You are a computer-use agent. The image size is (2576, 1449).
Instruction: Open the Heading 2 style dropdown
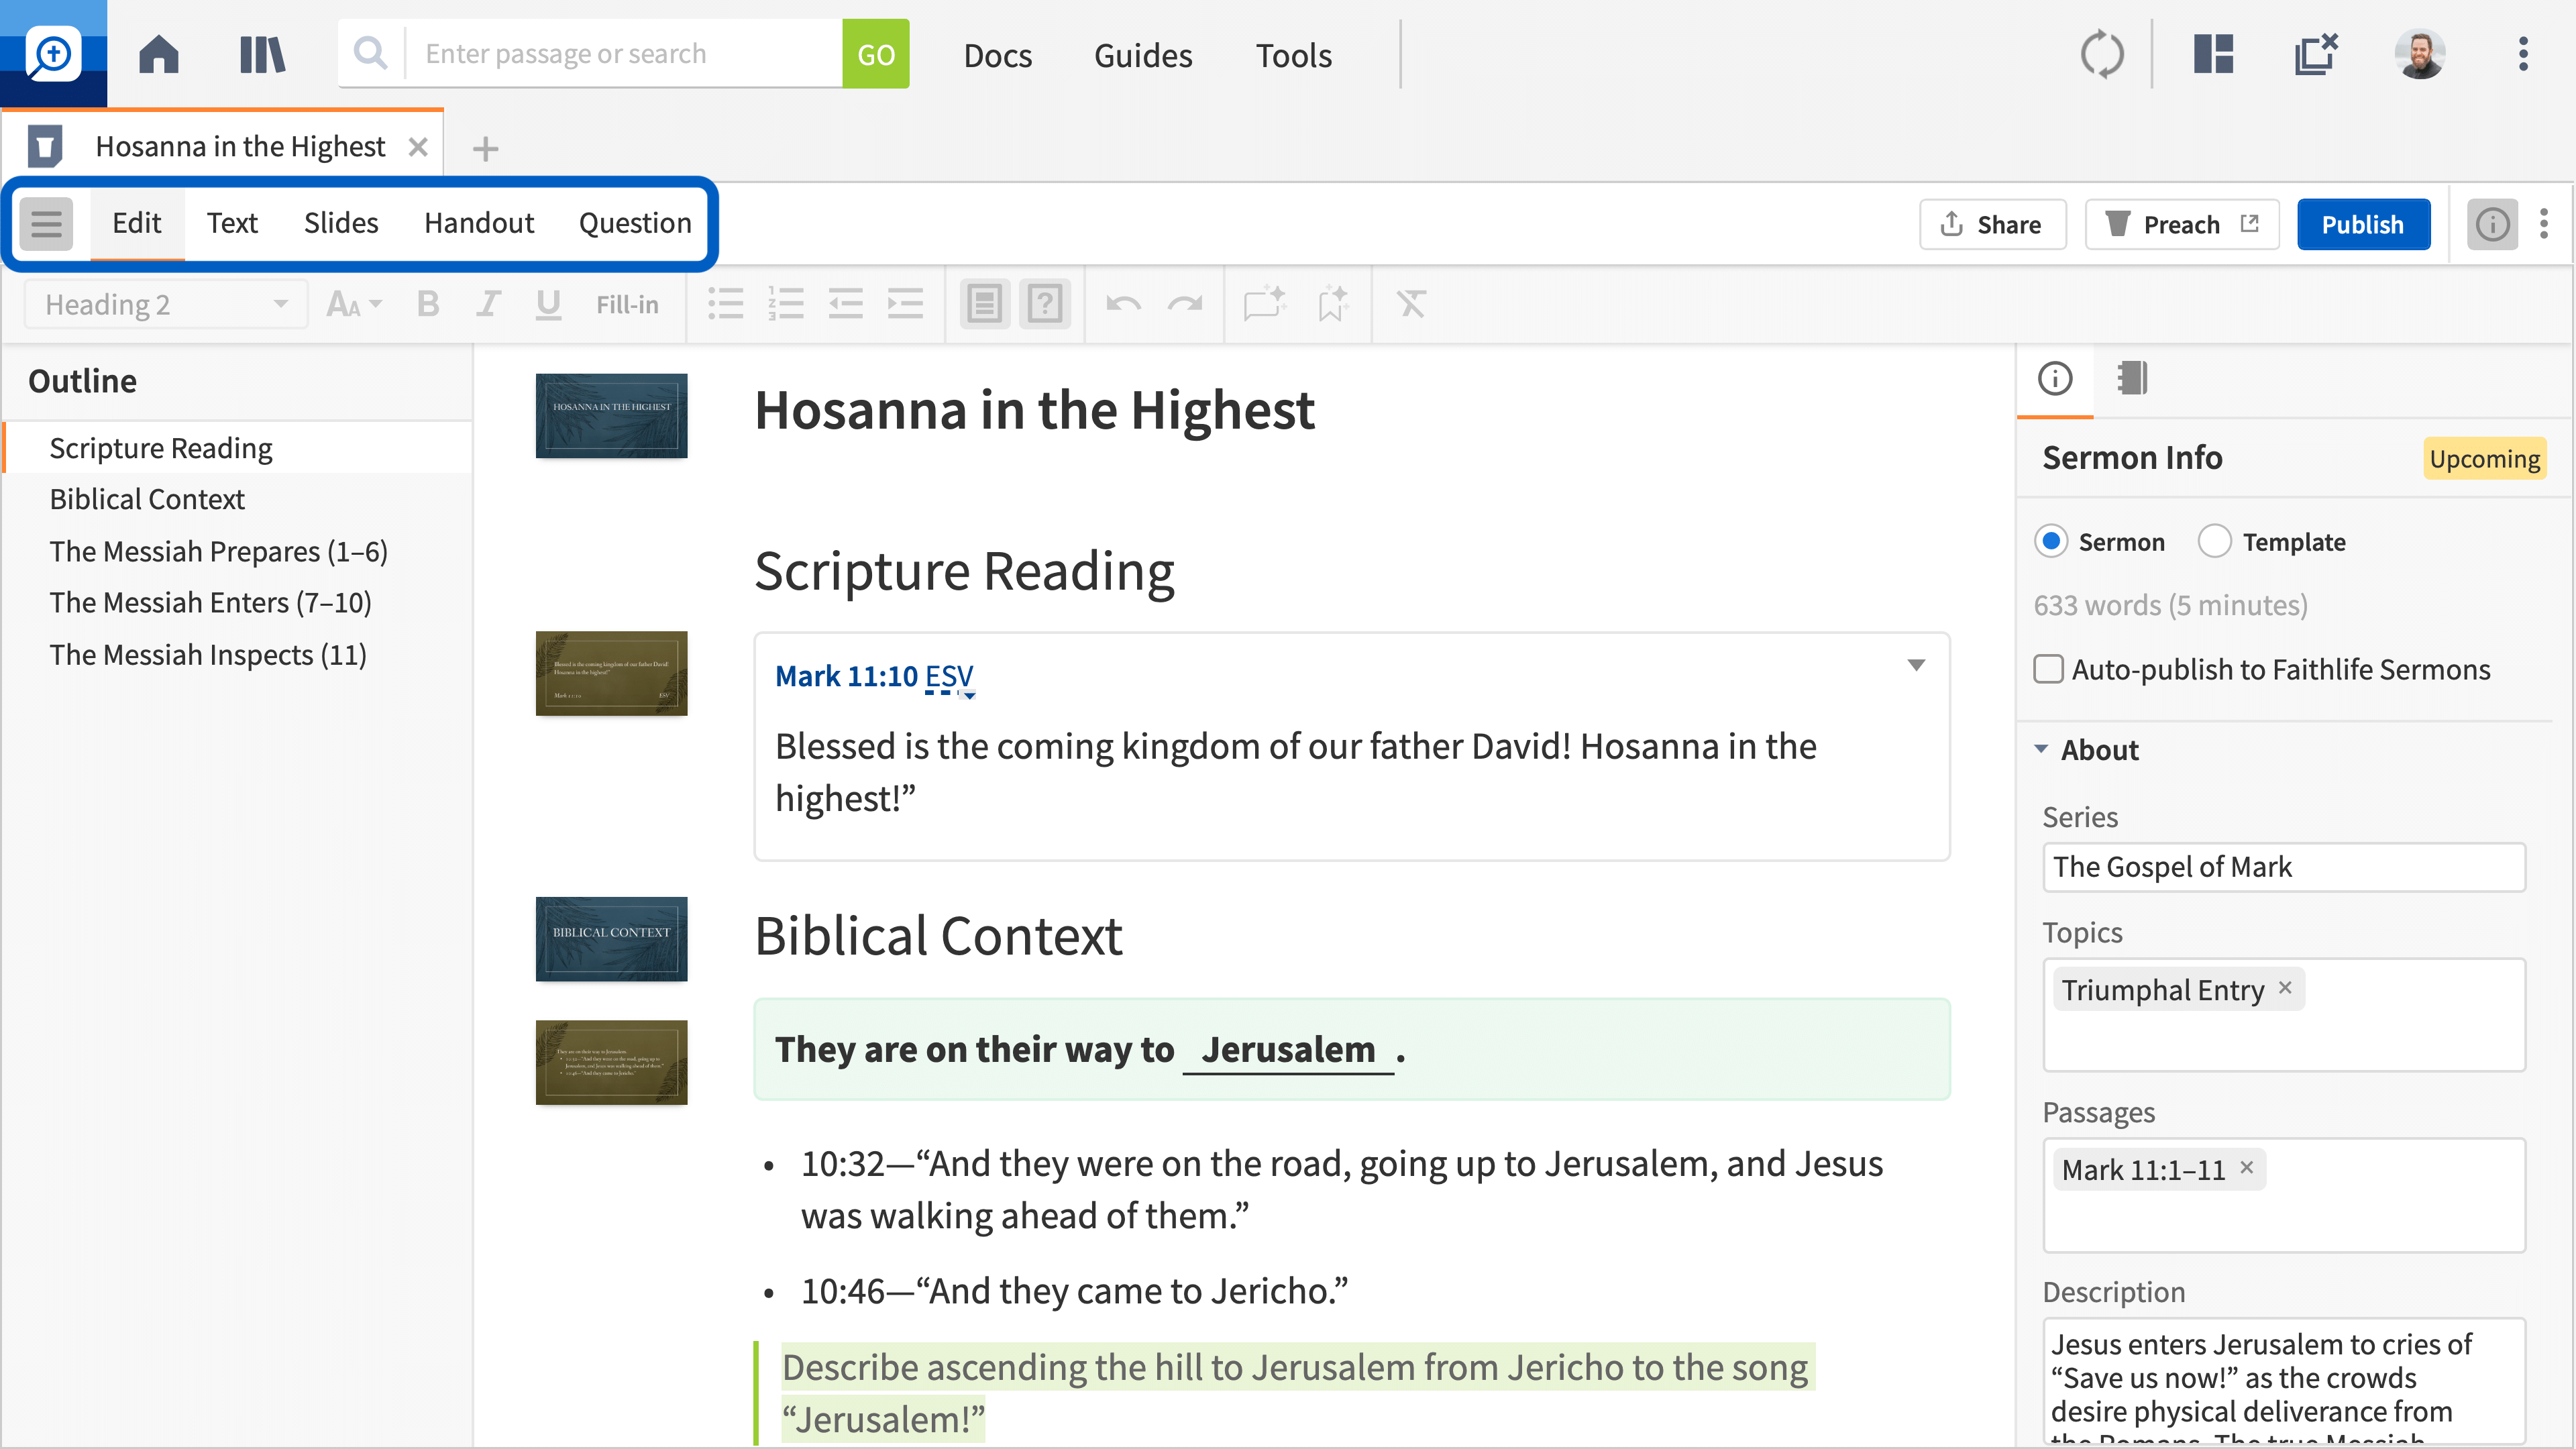point(165,304)
